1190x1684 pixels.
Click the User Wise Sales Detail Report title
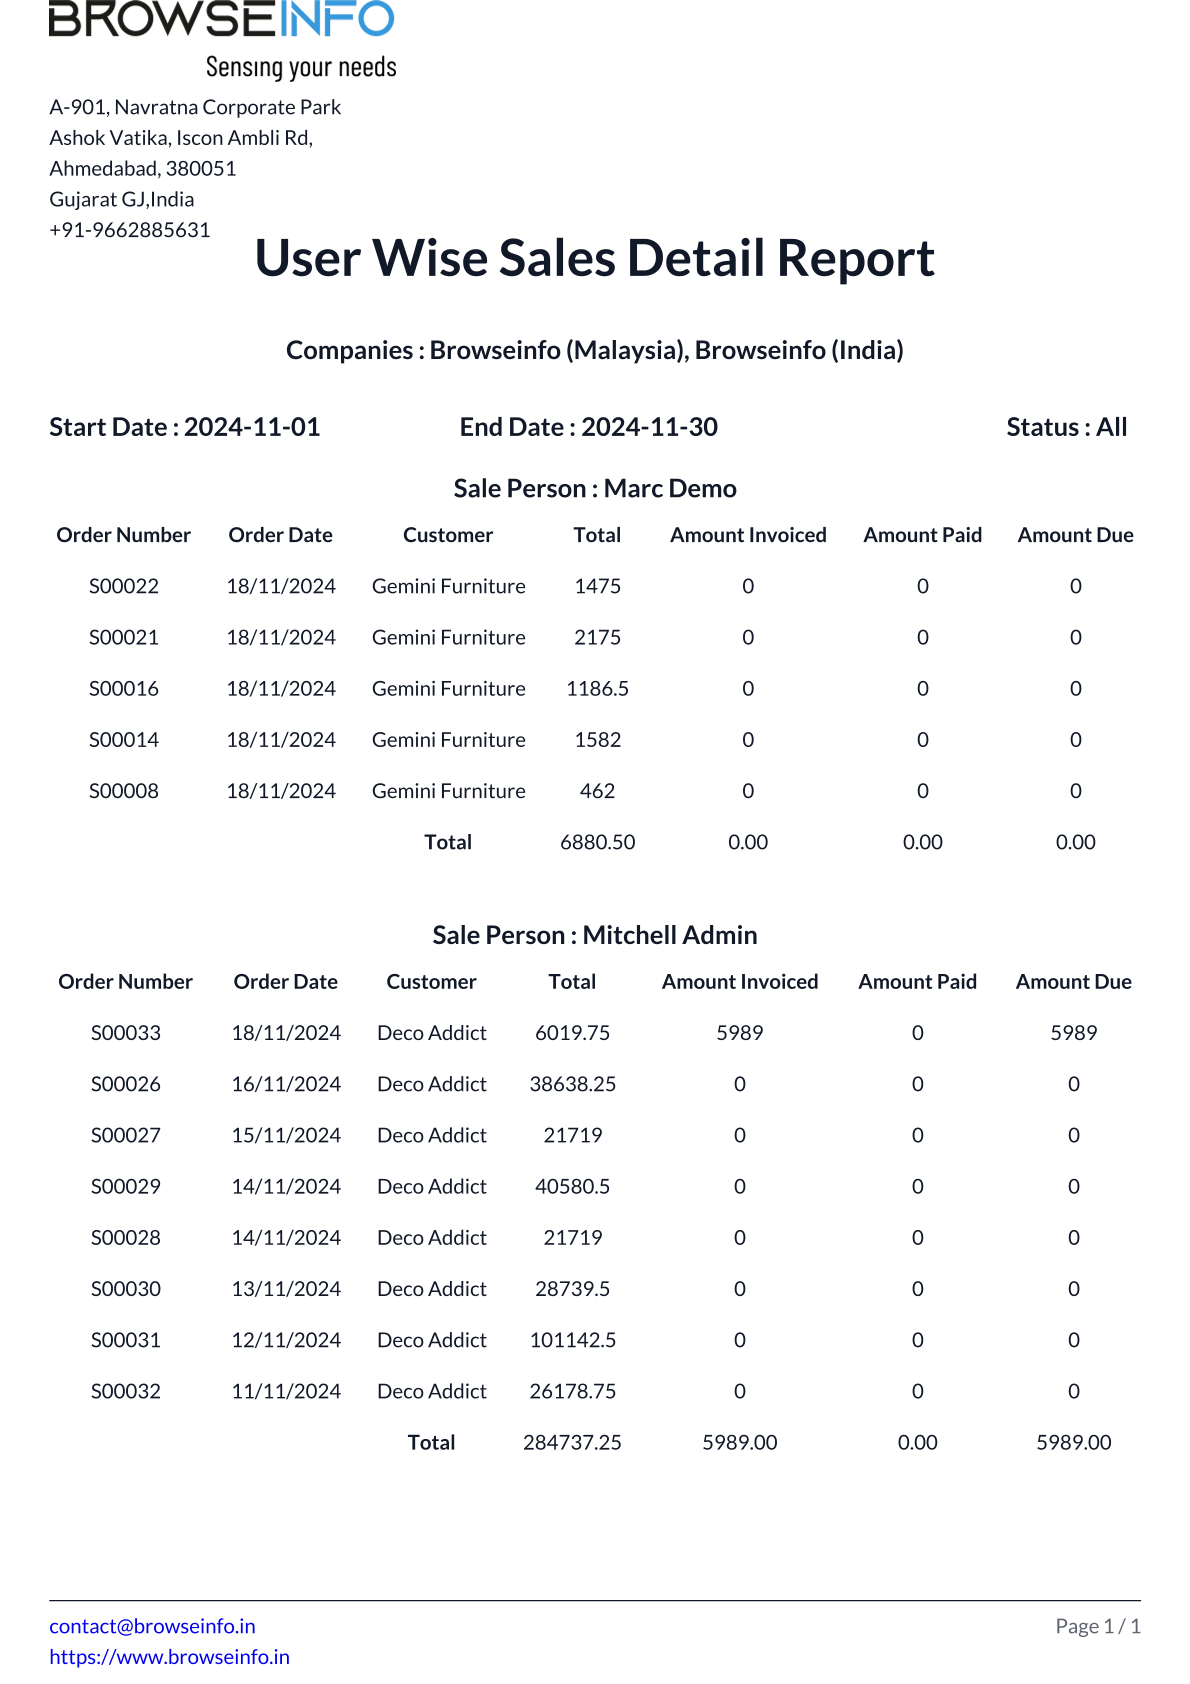pos(594,258)
